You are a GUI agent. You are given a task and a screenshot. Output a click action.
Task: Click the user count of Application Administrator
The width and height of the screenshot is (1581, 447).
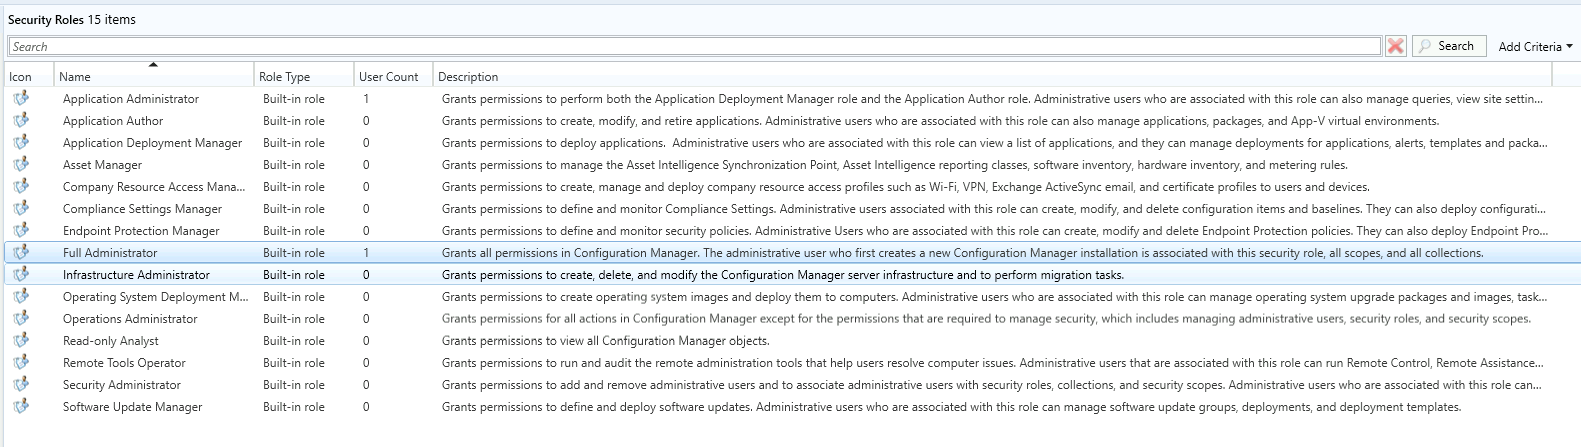pyautogui.click(x=366, y=99)
